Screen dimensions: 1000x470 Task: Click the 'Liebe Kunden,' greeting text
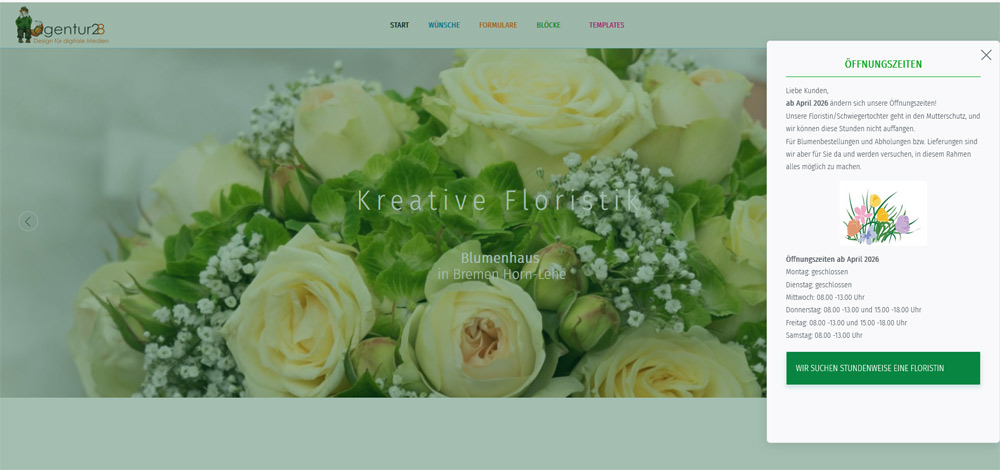(807, 91)
